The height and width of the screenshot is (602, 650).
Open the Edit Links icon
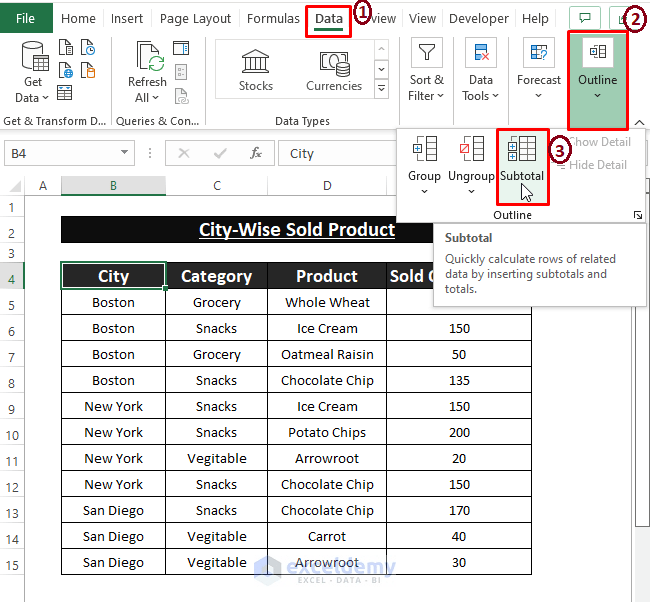(x=181, y=96)
